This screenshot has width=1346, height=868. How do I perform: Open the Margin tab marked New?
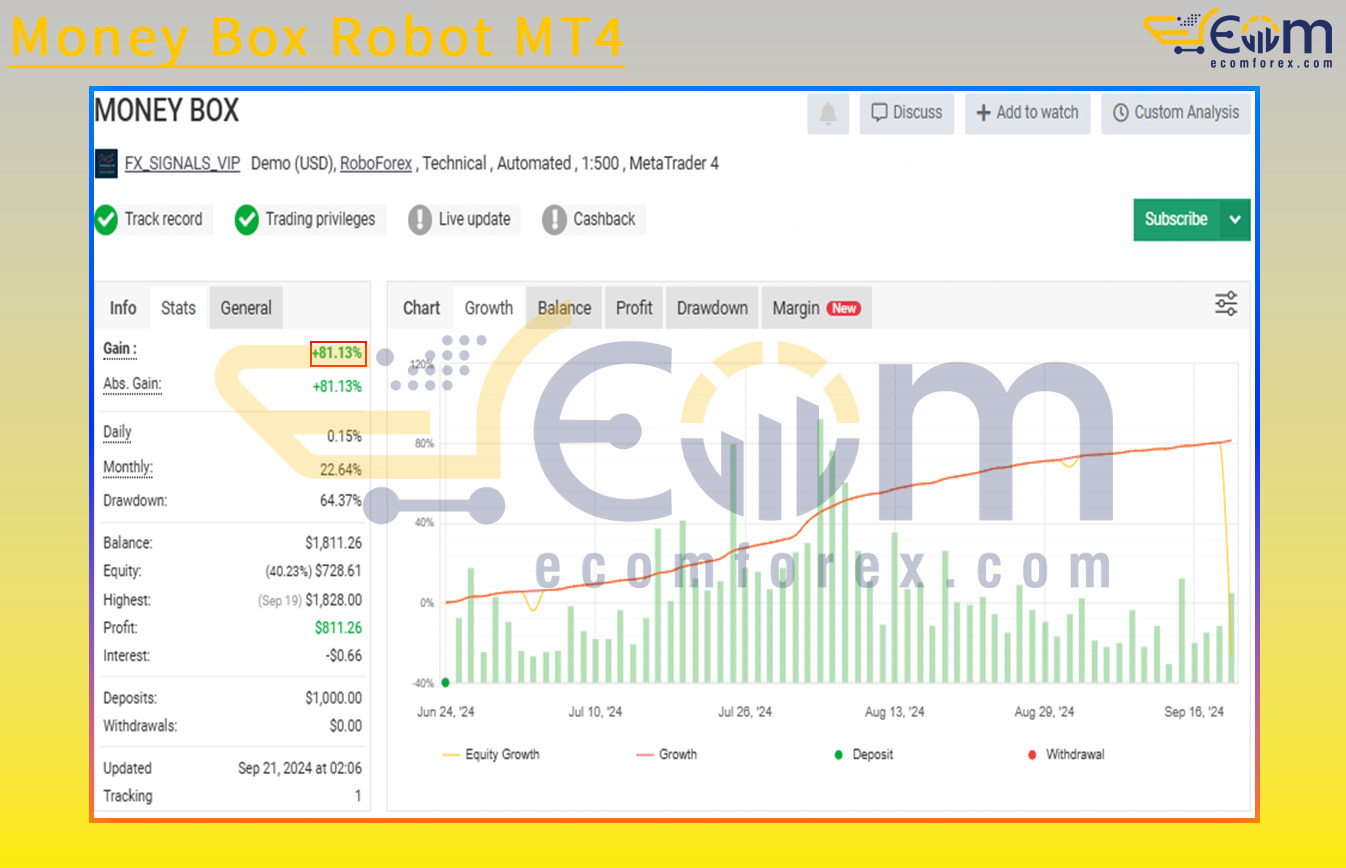click(816, 308)
